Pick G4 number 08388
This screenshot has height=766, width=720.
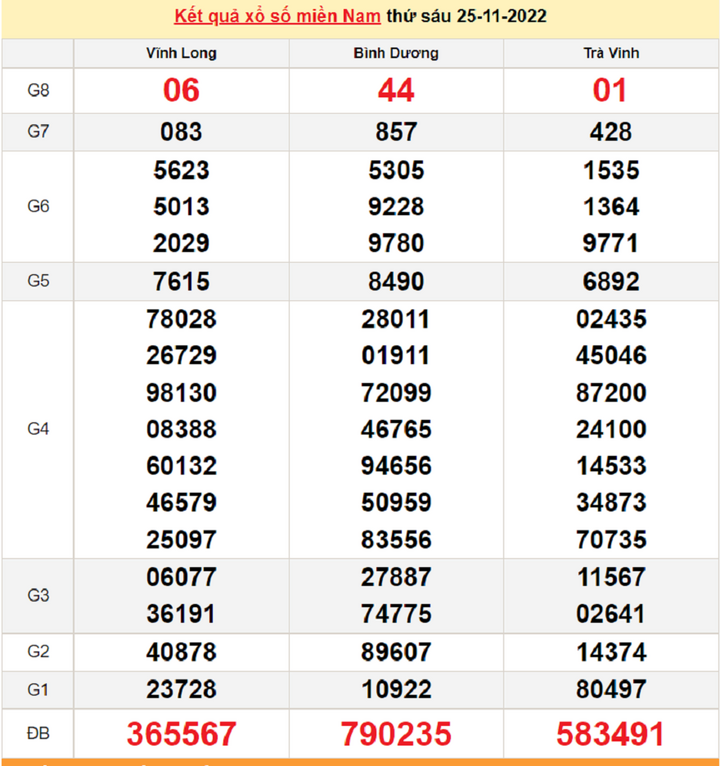pyautogui.click(x=181, y=429)
